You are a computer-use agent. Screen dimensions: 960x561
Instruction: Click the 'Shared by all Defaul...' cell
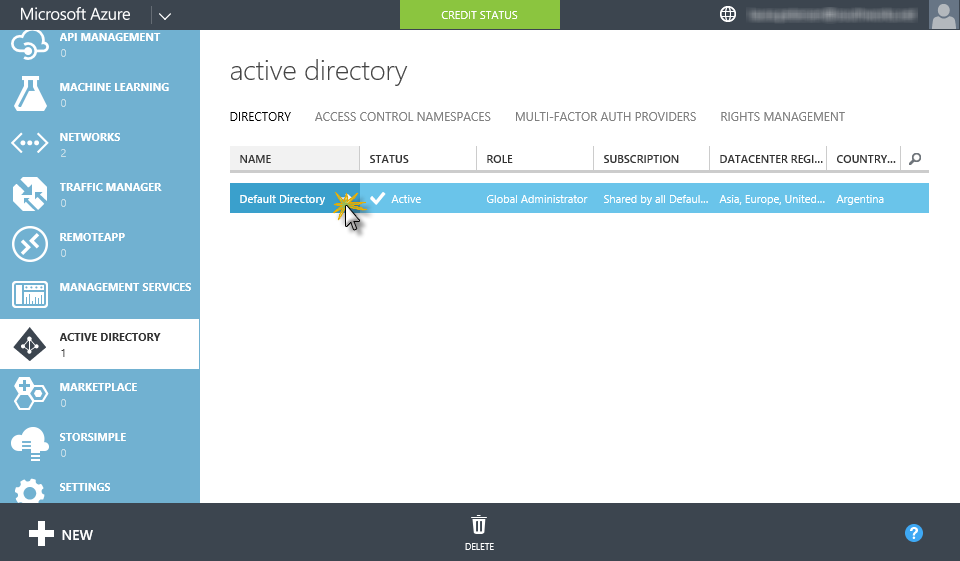tap(656, 199)
